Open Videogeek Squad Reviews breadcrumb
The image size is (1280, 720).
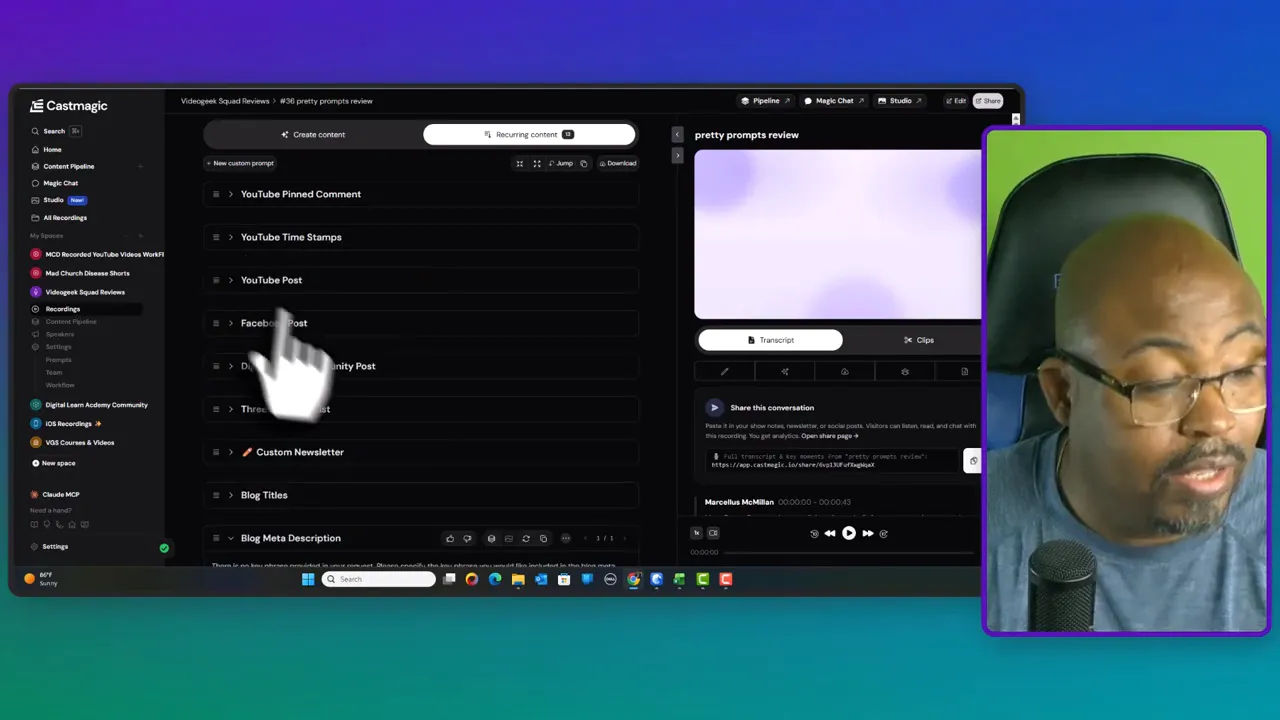[225, 101]
